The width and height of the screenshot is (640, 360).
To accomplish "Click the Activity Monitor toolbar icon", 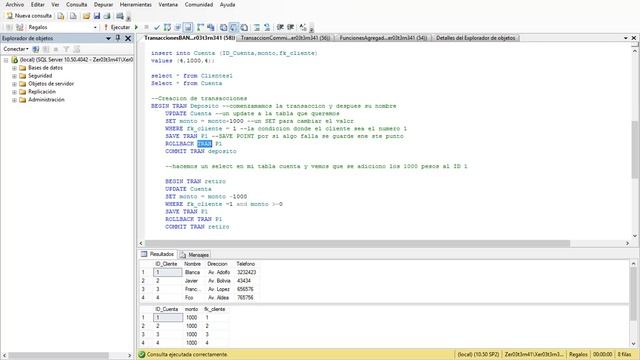I will pyautogui.click(x=120, y=16).
